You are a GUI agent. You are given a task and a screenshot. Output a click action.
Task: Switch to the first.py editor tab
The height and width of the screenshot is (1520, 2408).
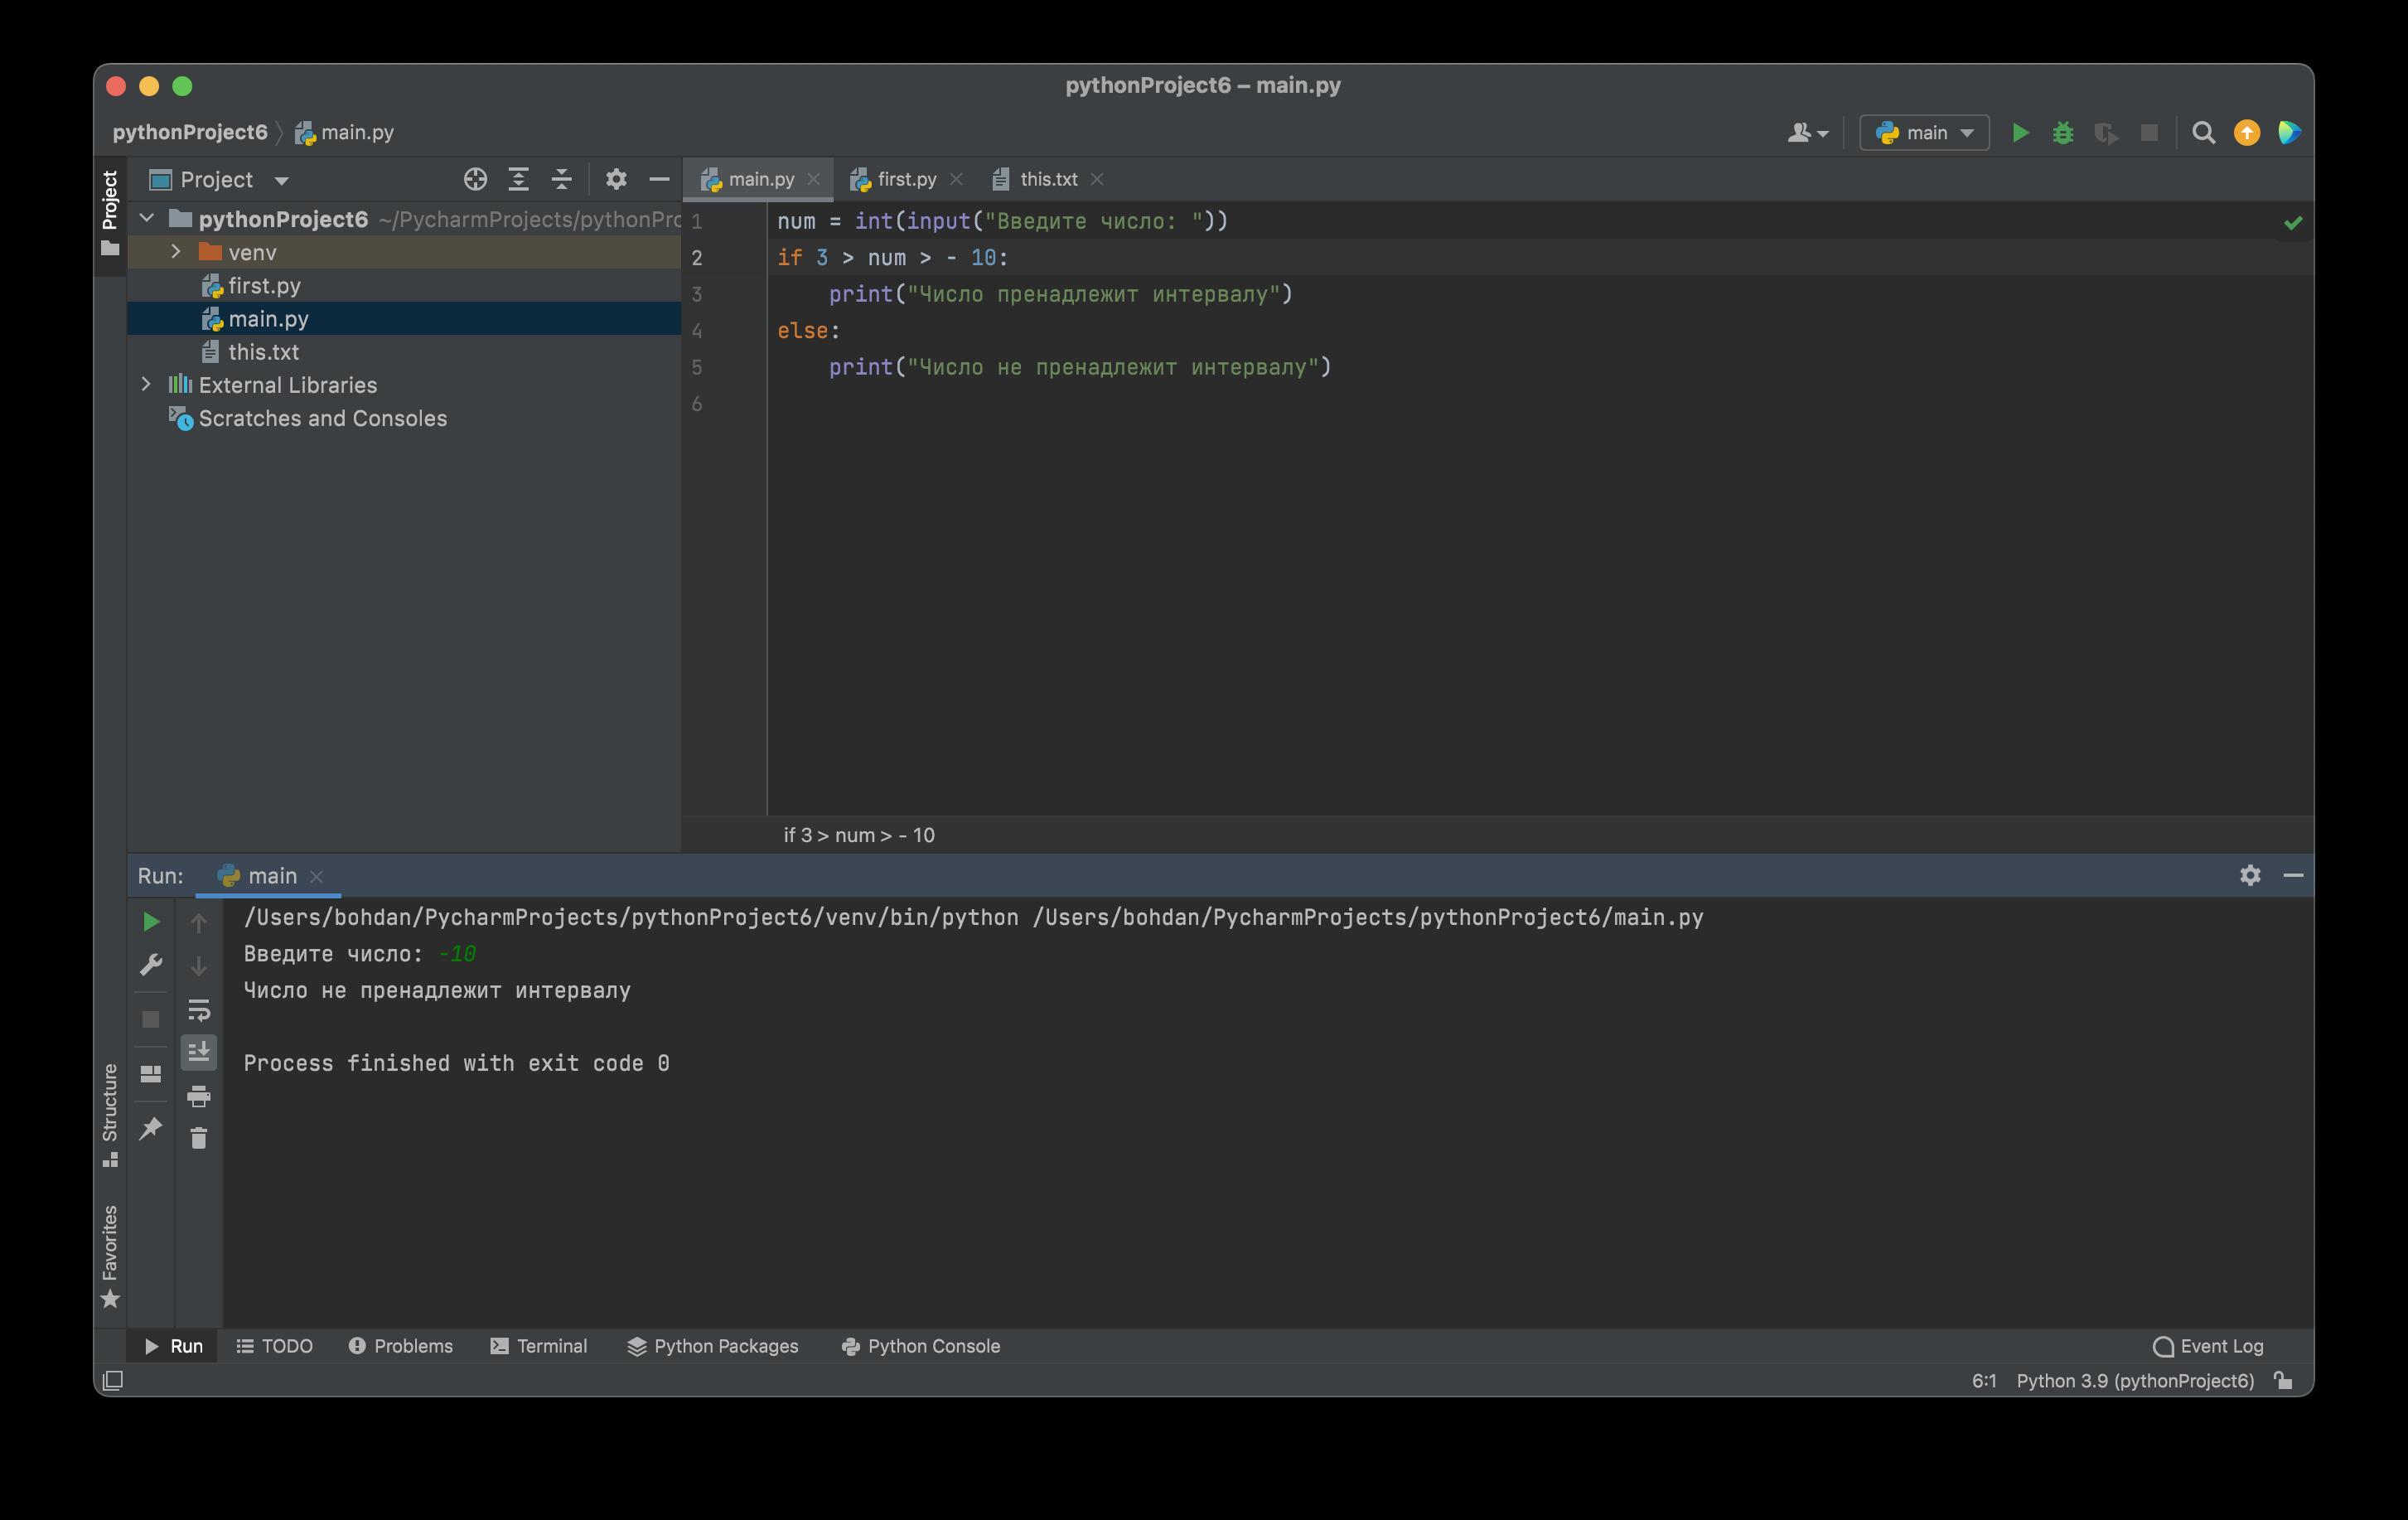click(x=906, y=179)
